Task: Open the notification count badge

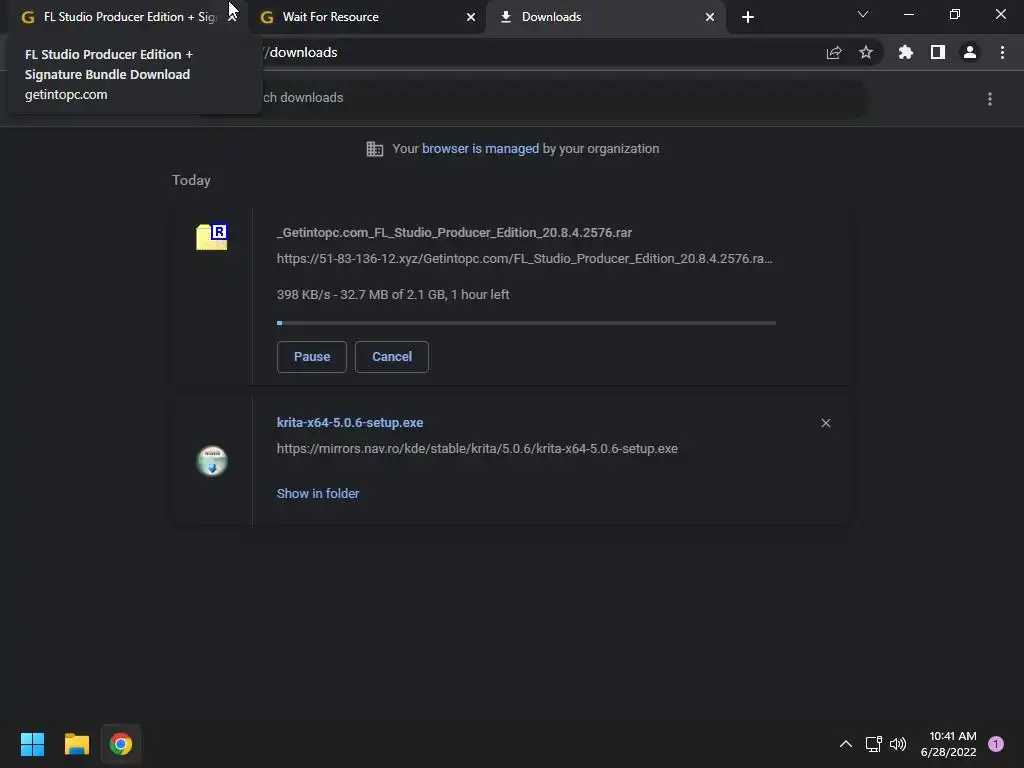Action: tap(996, 744)
